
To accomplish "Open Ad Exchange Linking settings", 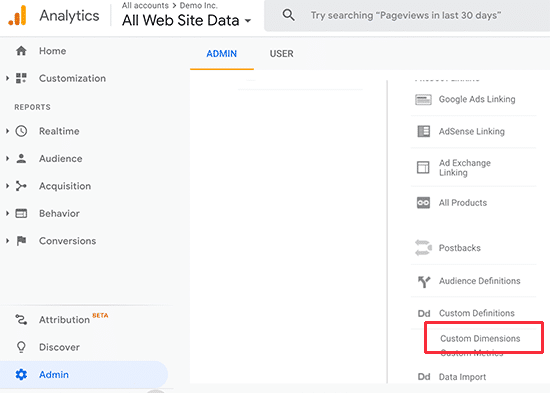I will (464, 168).
